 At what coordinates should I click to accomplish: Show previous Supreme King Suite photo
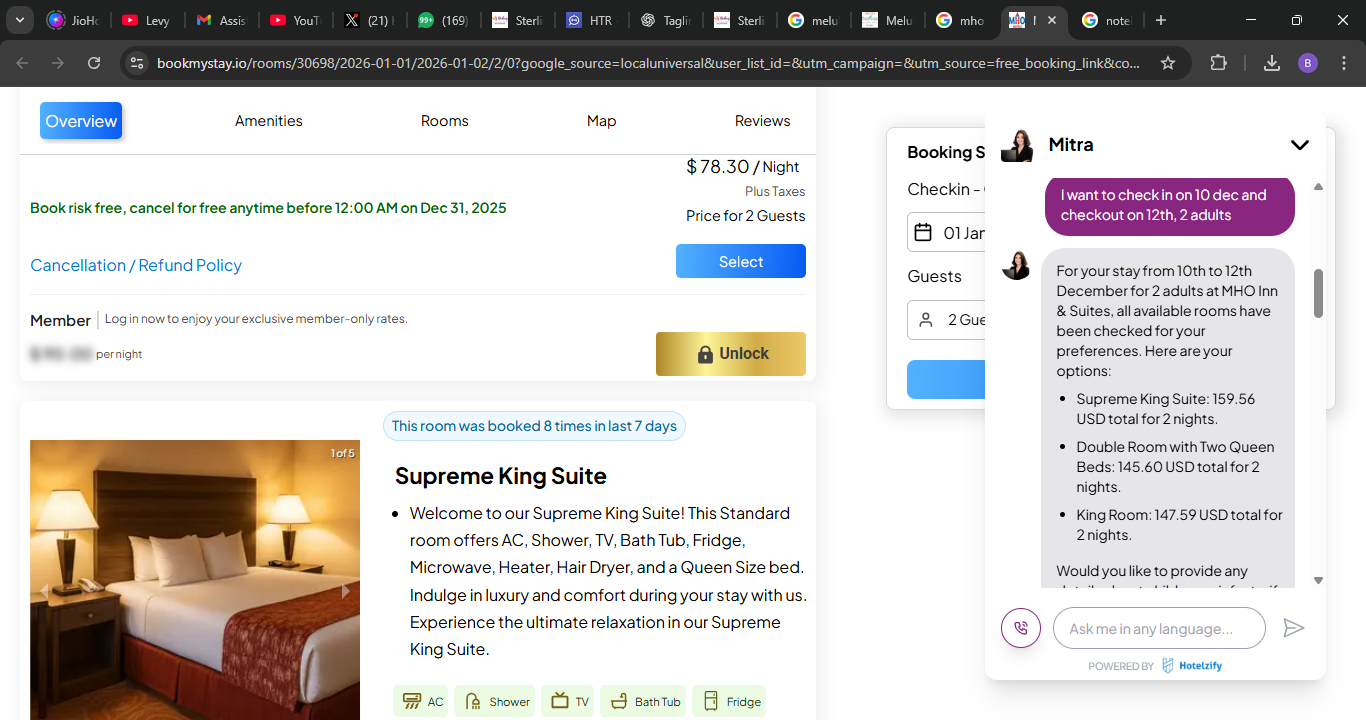[x=44, y=591]
